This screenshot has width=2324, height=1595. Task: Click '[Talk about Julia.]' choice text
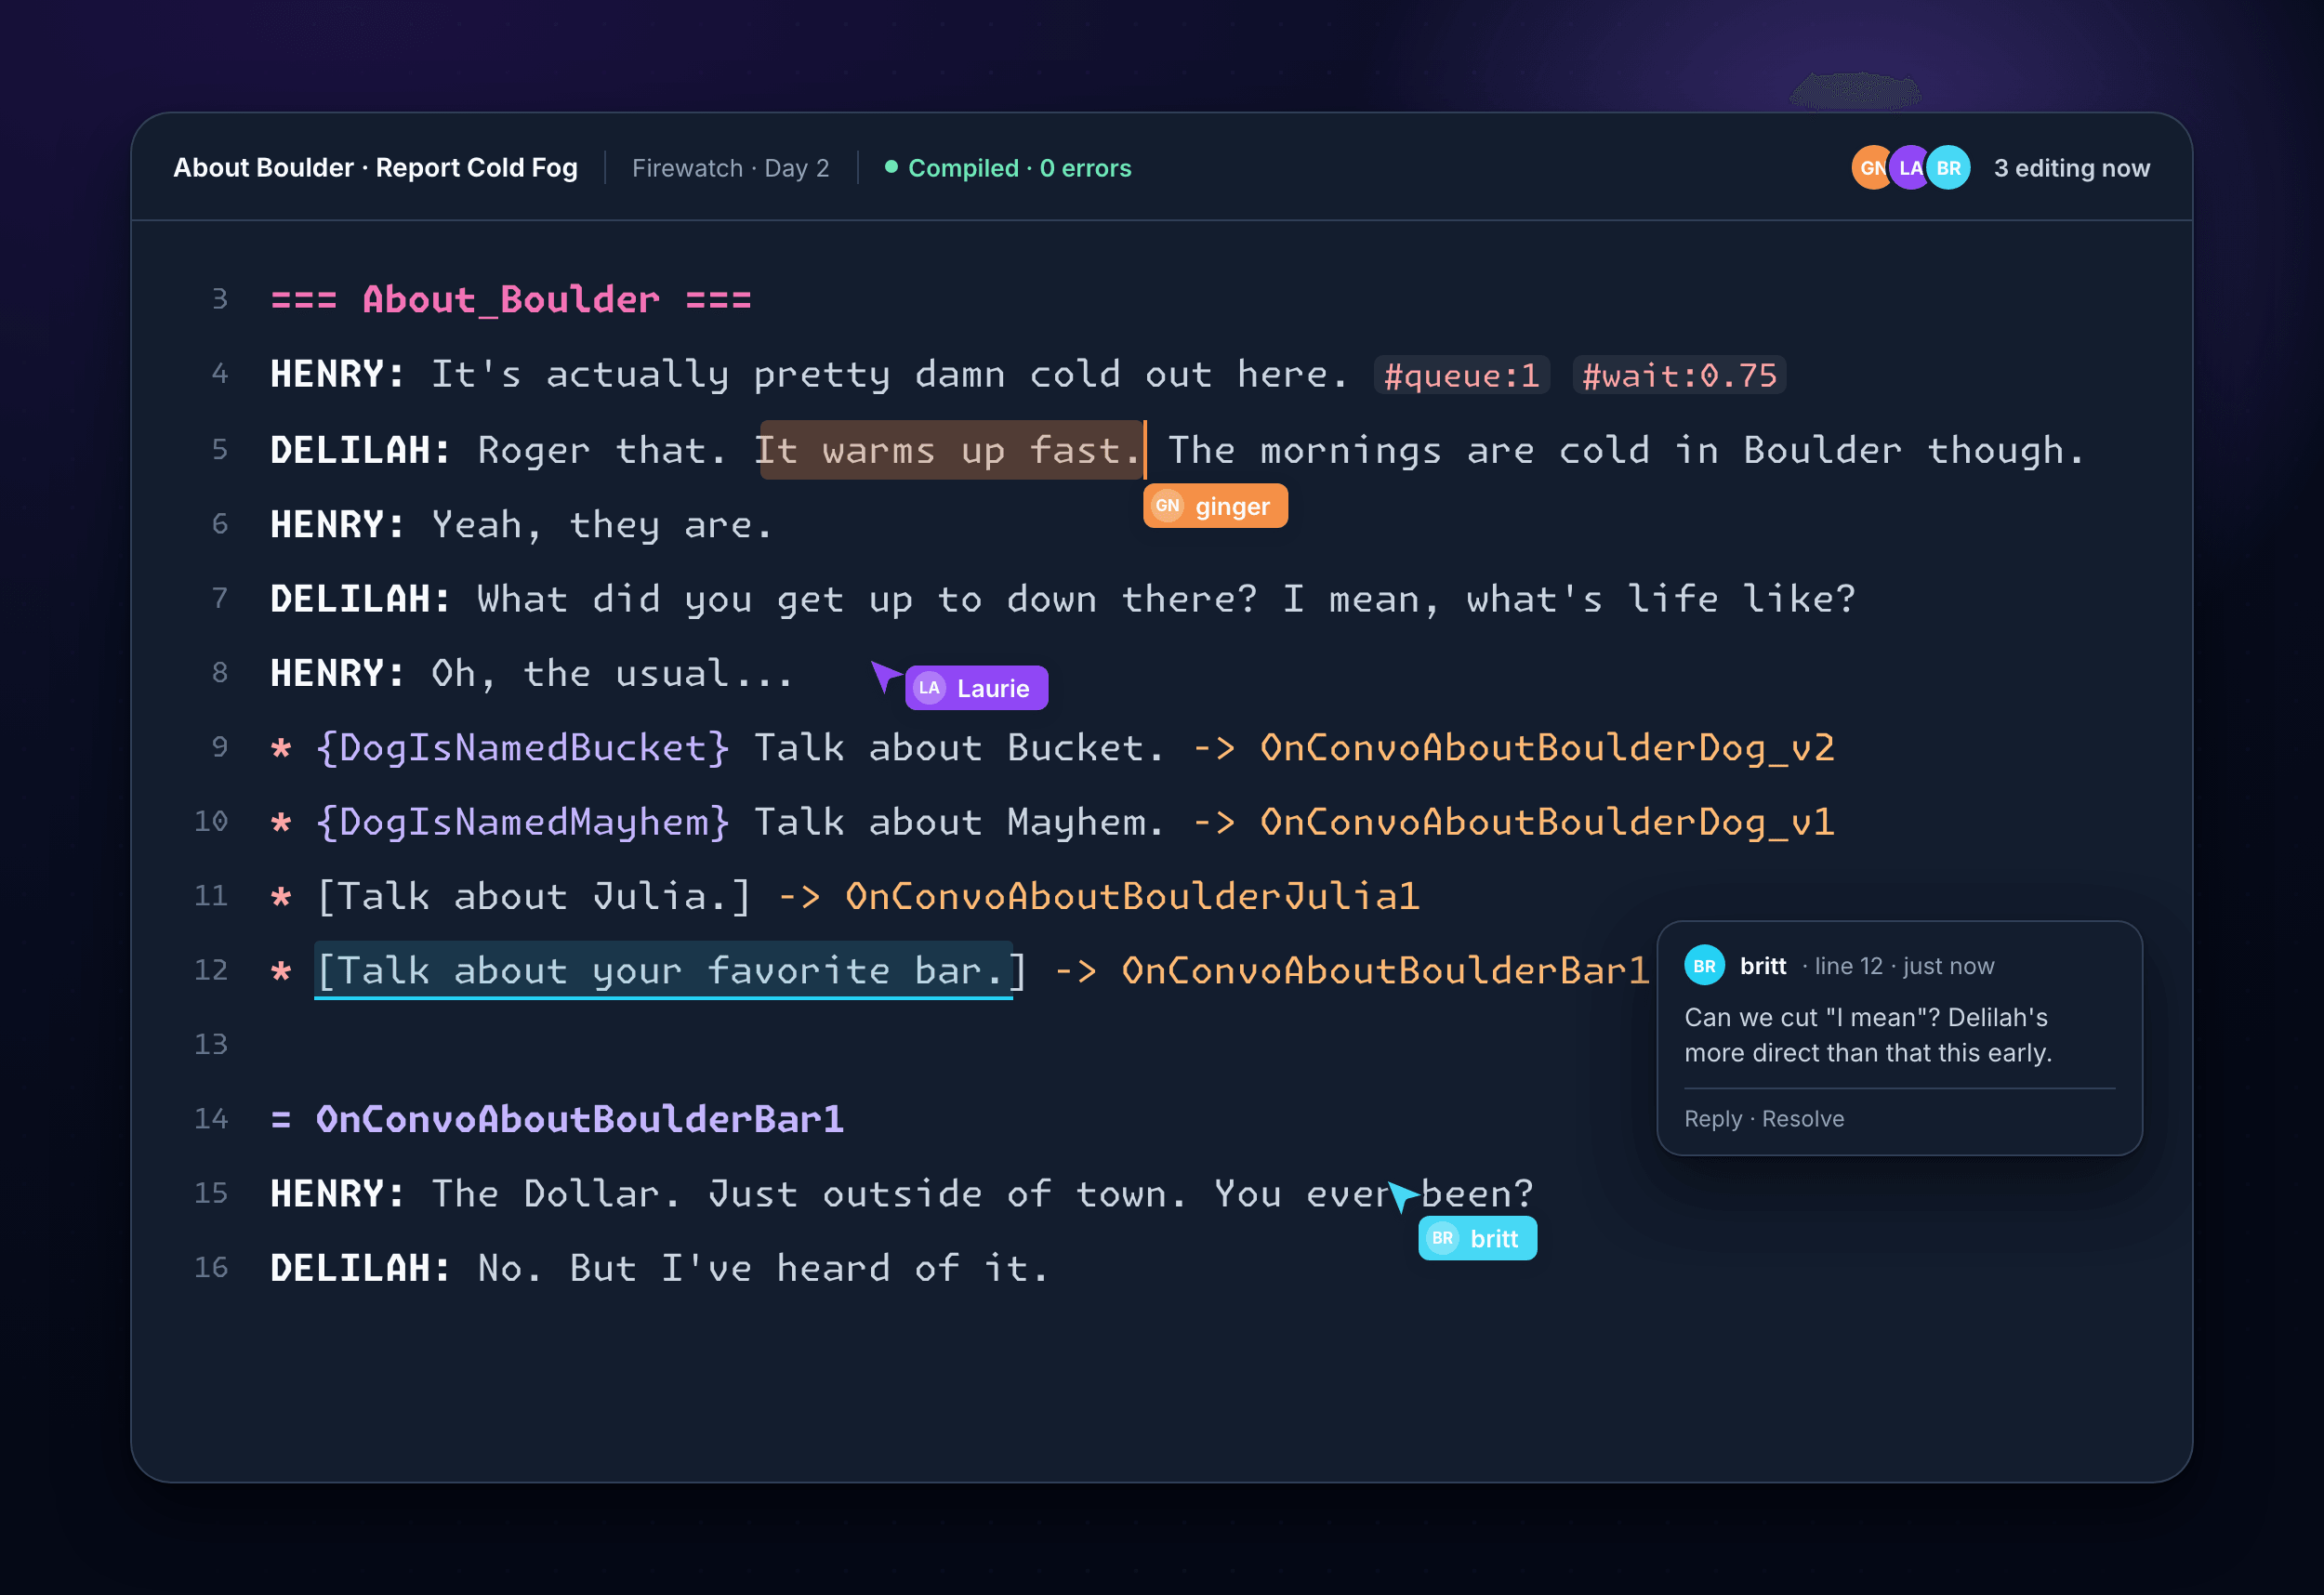(534, 896)
